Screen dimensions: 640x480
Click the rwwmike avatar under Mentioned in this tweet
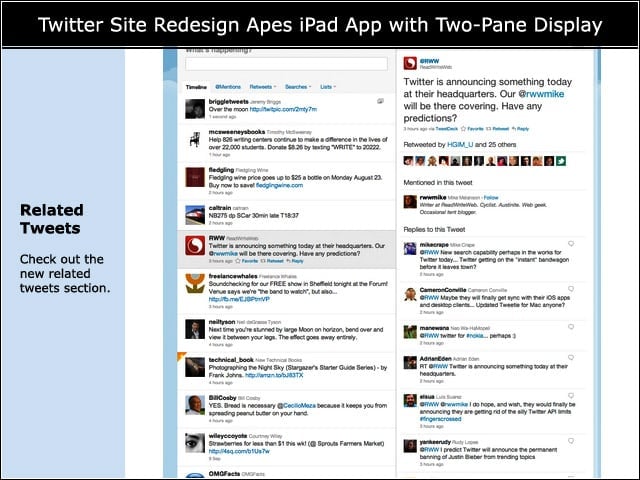(x=410, y=202)
